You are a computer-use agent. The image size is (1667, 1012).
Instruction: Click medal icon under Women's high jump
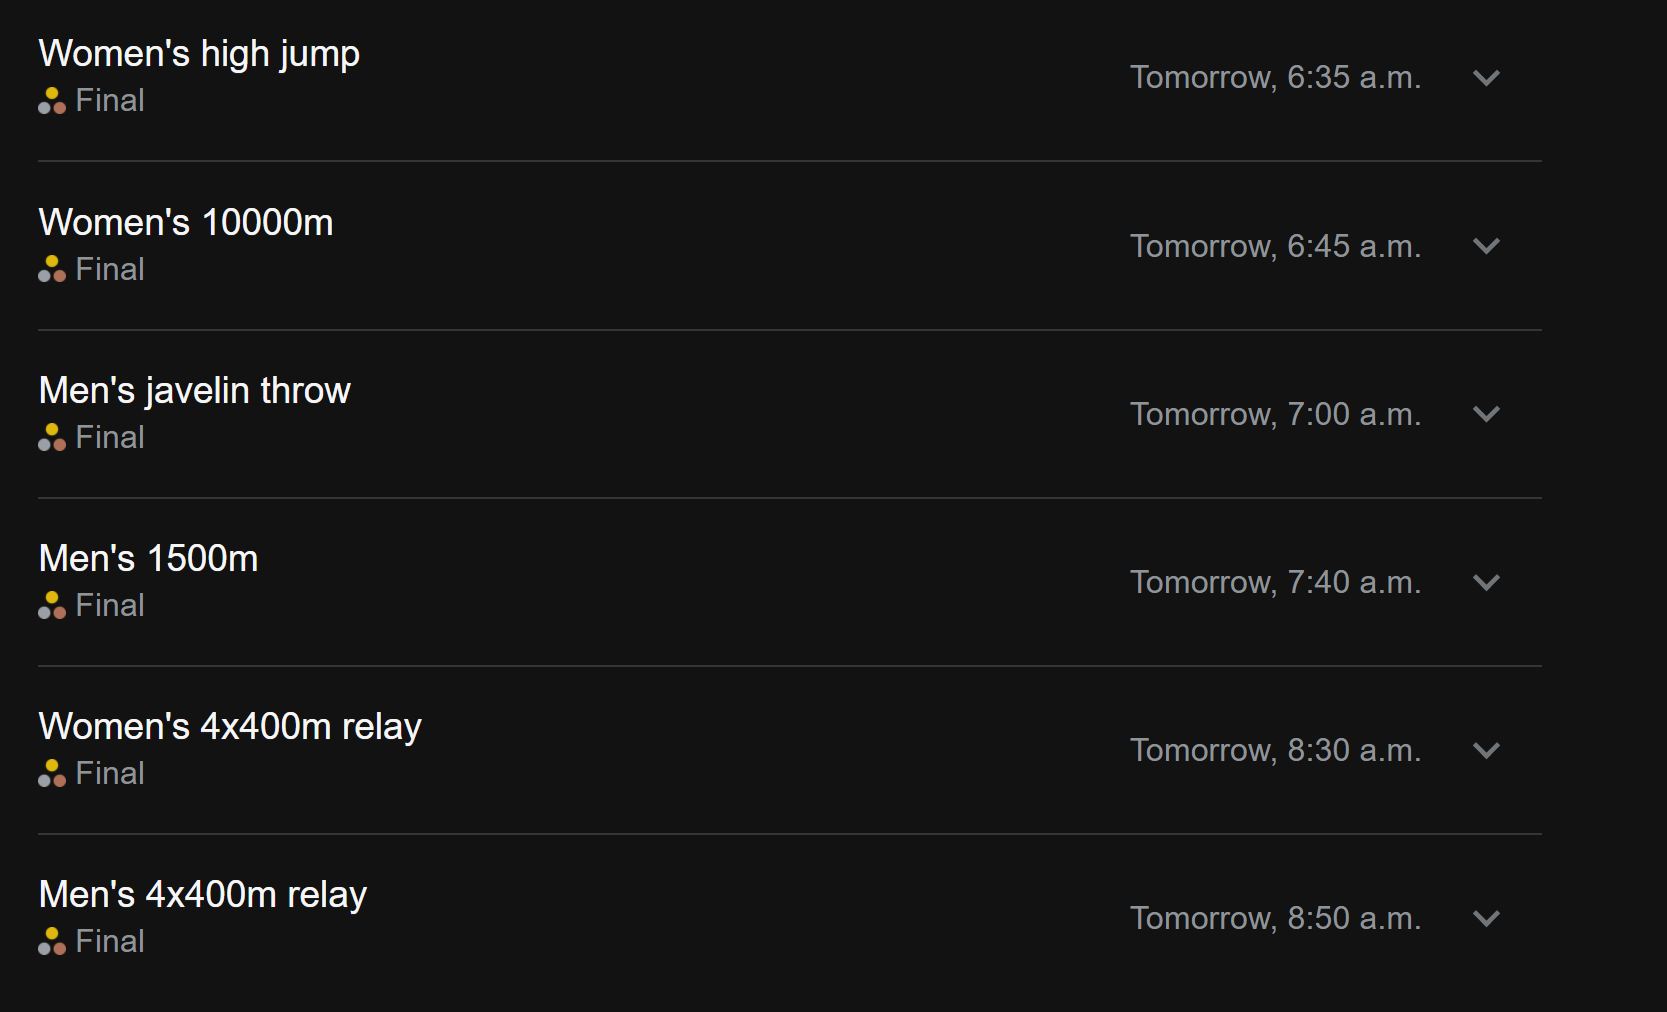(x=52, y=101)
